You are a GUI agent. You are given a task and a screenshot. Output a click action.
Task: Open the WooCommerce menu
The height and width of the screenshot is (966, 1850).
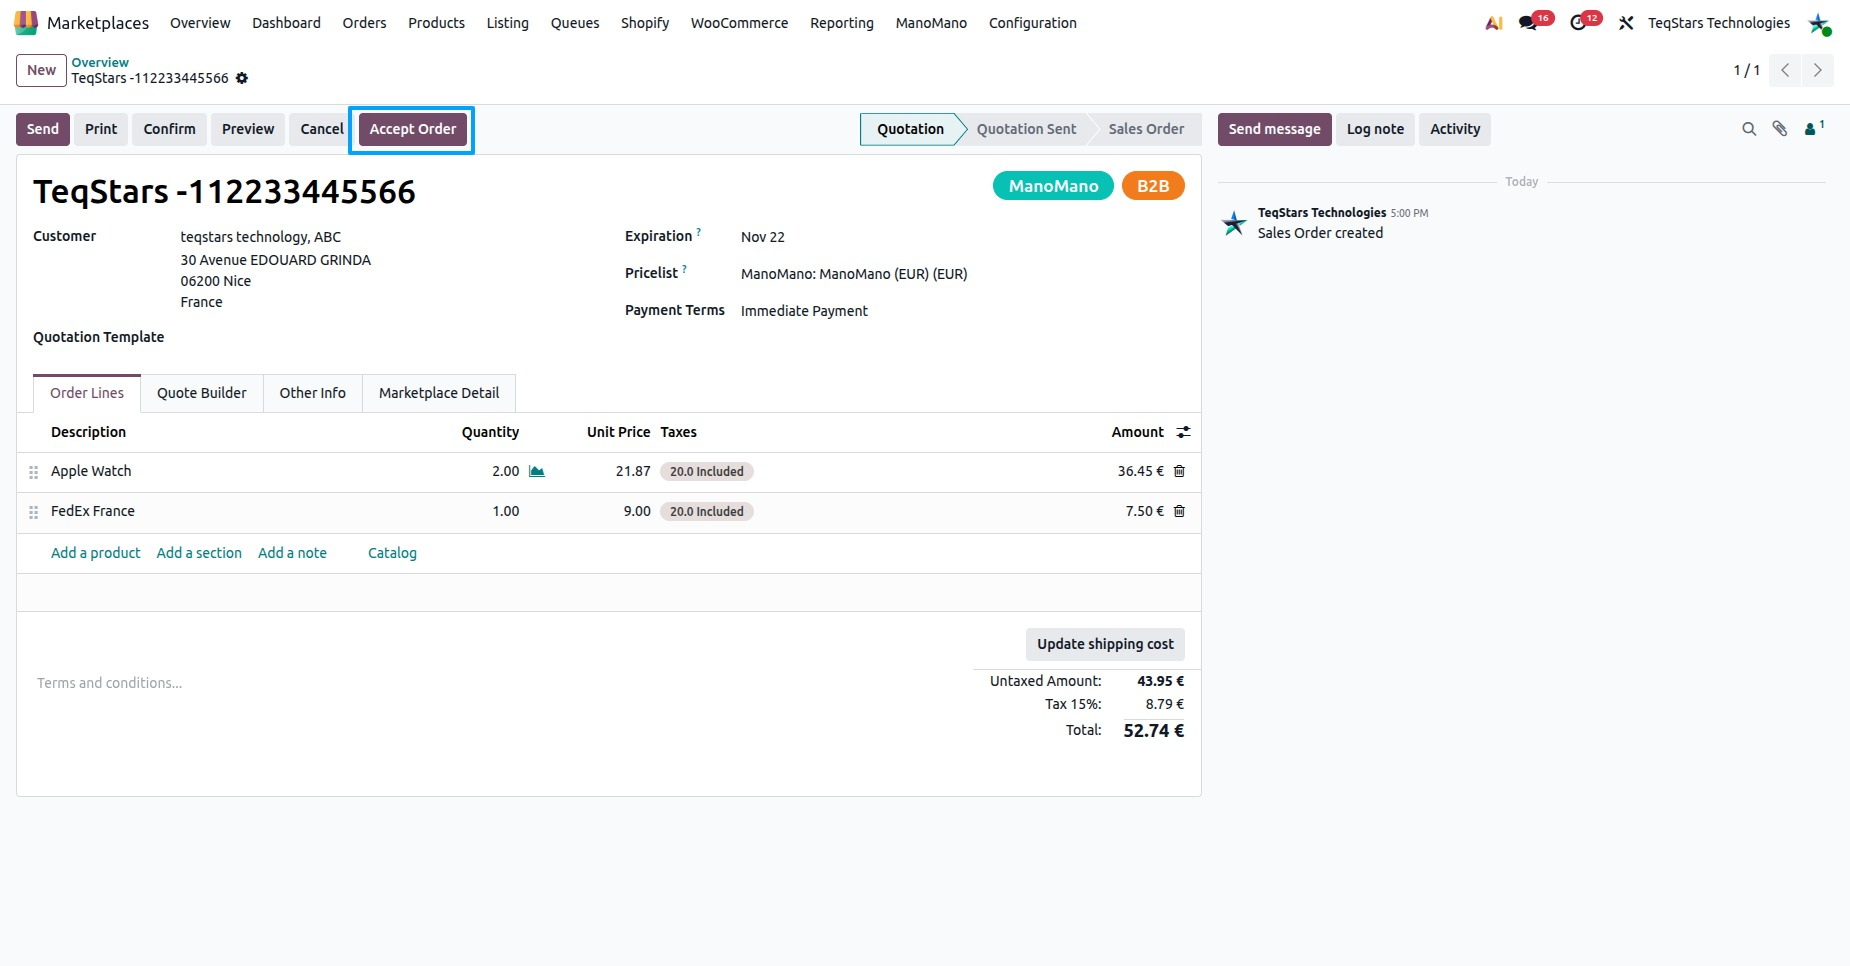tap(739, 23)
